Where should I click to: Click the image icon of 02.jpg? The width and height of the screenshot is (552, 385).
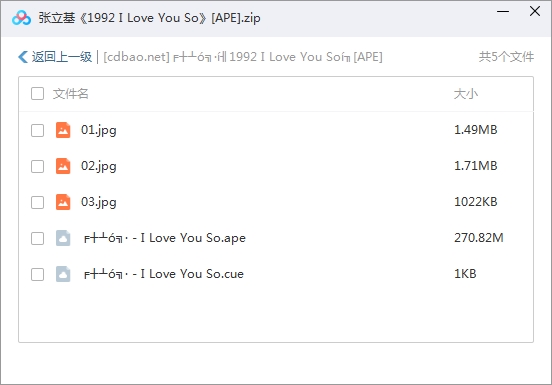[x=63, y=166]
